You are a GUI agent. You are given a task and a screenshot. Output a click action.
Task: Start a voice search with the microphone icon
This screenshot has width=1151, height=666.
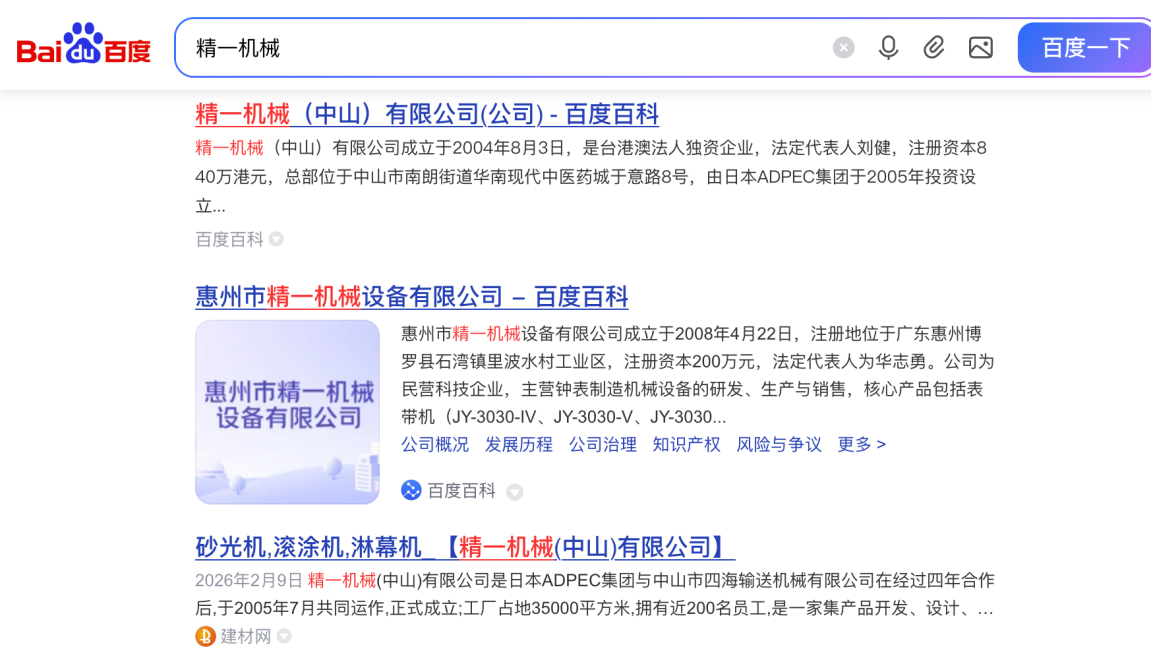[x=888, y=47]
